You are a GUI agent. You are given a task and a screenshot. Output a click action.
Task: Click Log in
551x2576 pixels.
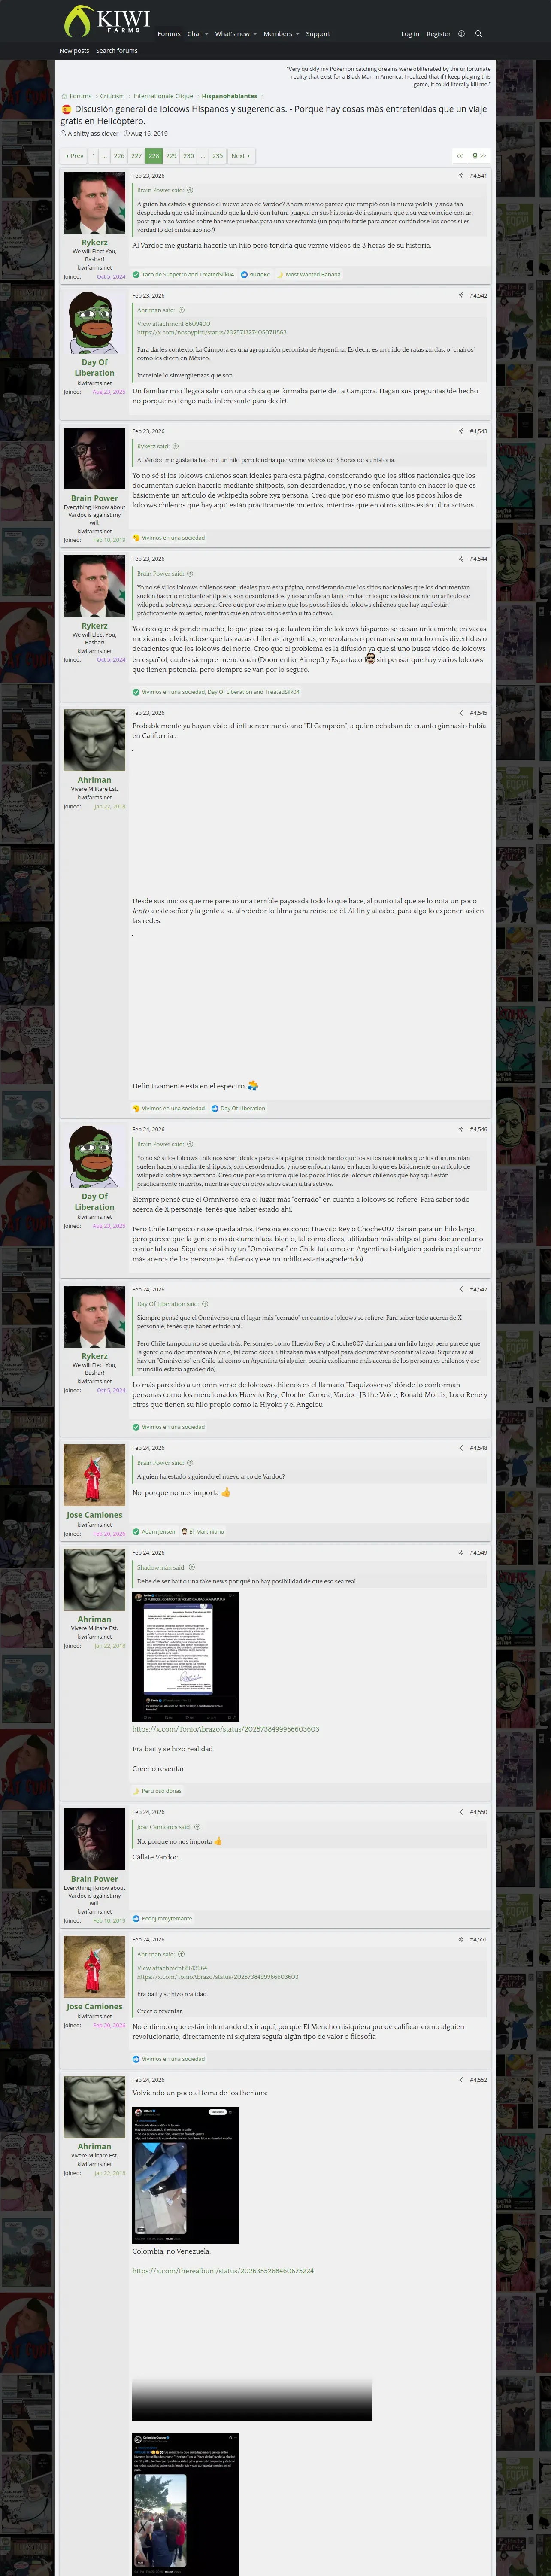(410, 34)
